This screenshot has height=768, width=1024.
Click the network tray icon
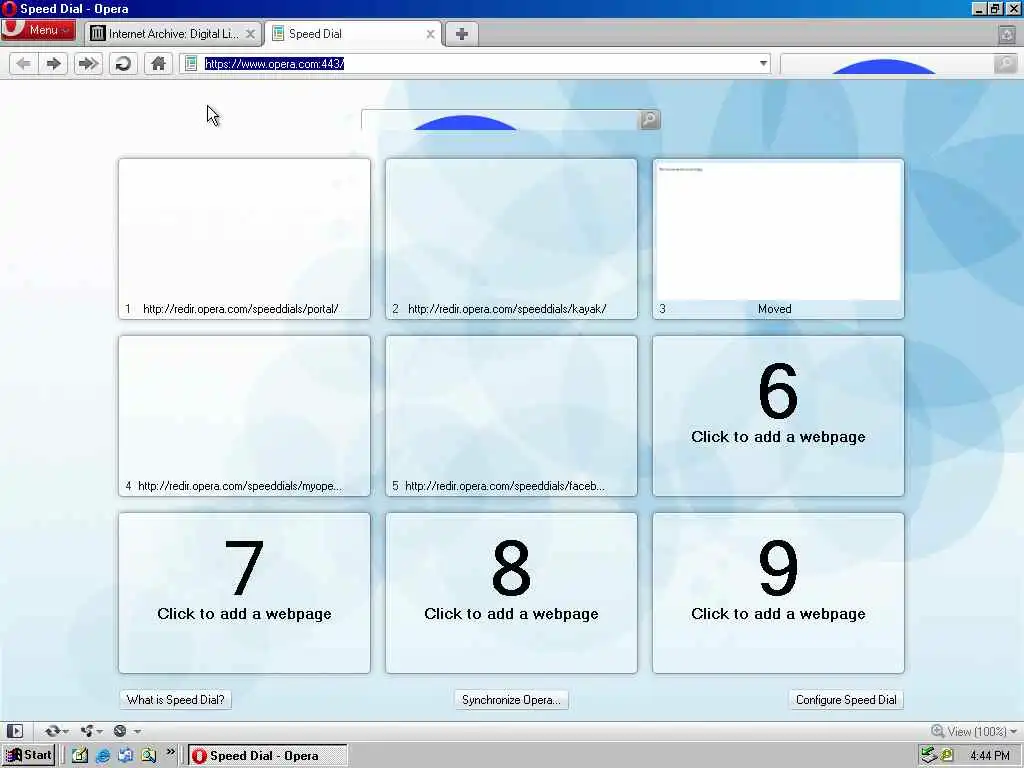[x=929, y=756]
